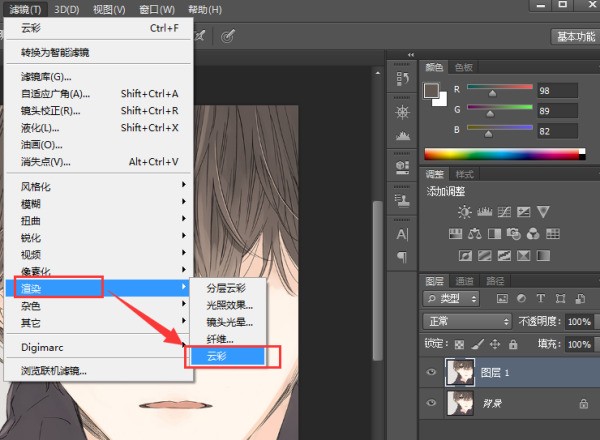Click the Brightness/Contrast sun adjustment icon

point(464,211)
